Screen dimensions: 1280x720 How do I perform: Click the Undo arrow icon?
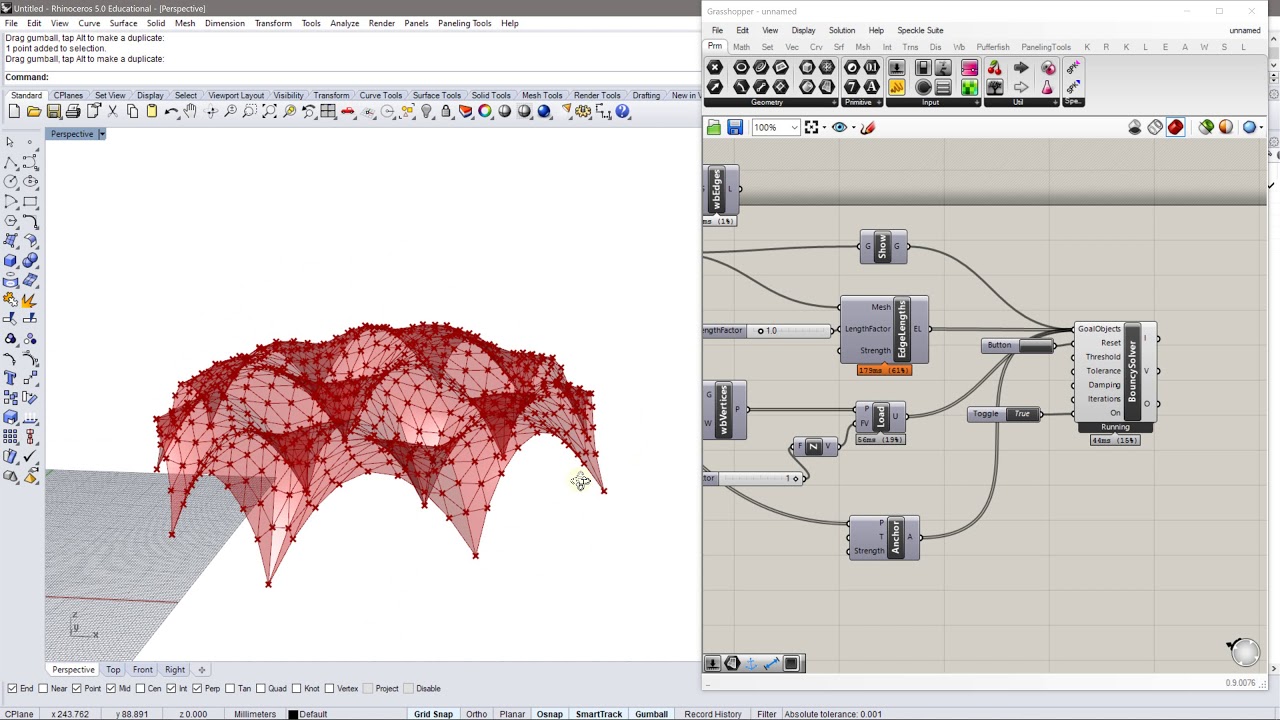pos(171,112)
